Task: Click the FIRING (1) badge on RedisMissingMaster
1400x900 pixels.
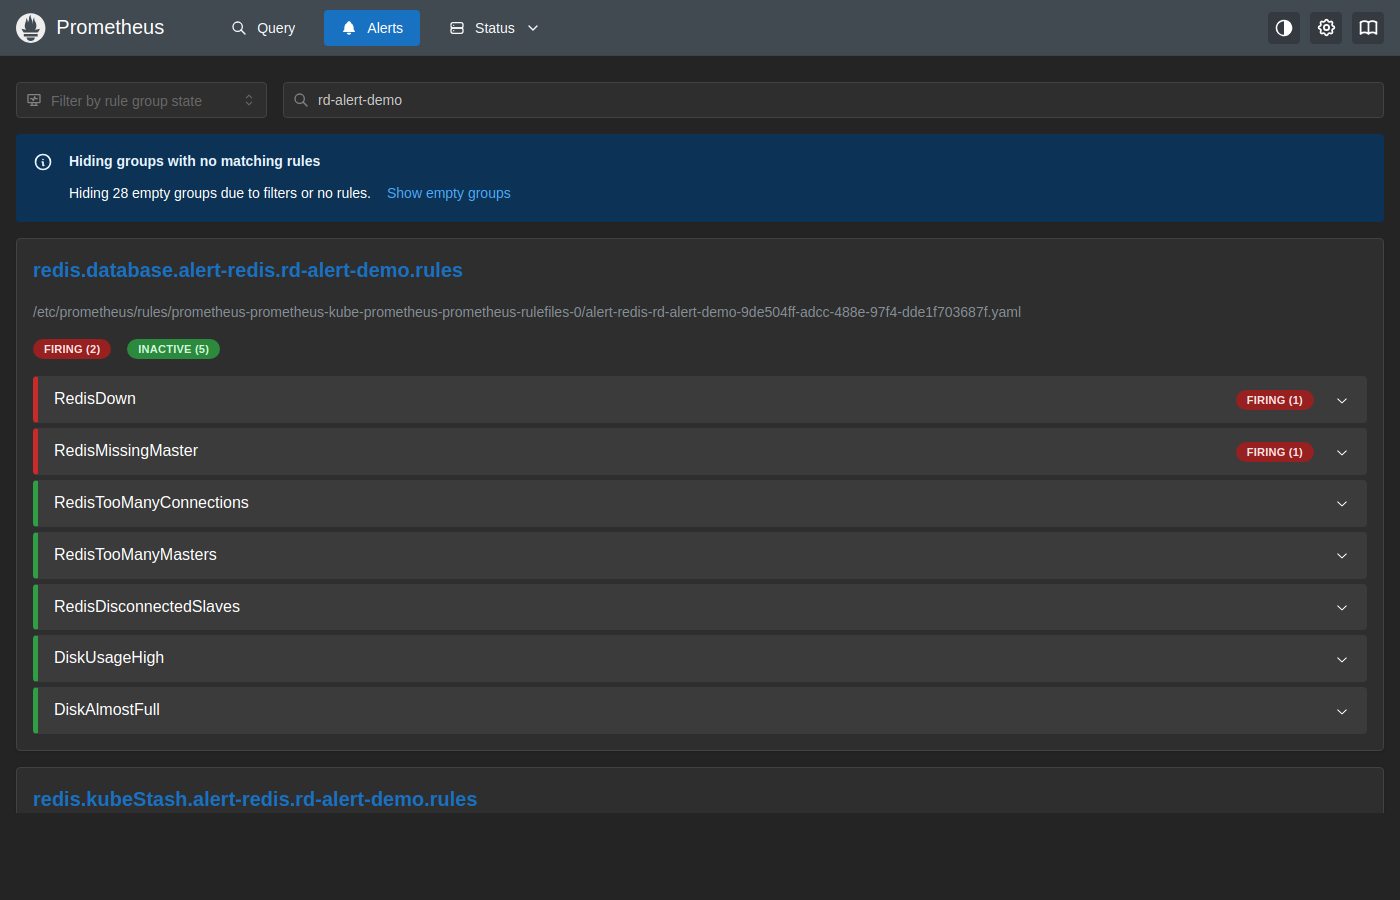Action: 1274,452
